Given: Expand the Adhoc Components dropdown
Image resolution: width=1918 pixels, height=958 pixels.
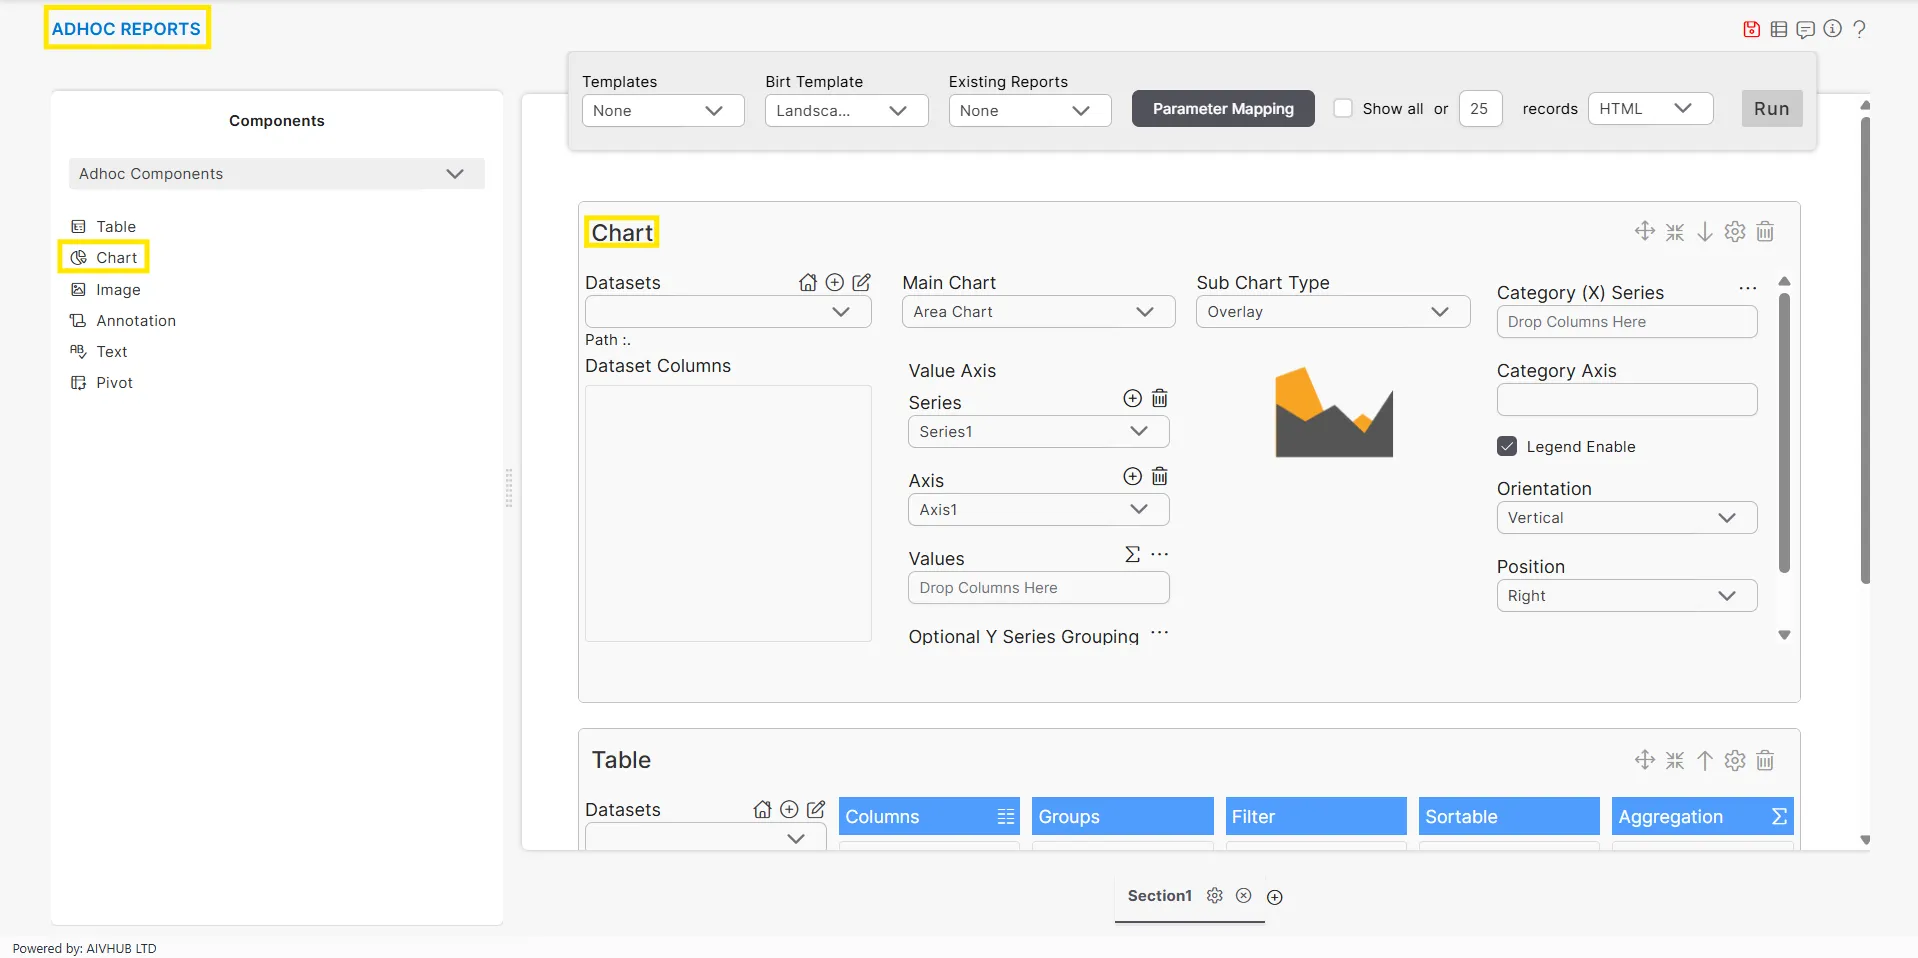Looking at the screenshot, I should click(276, 174).
